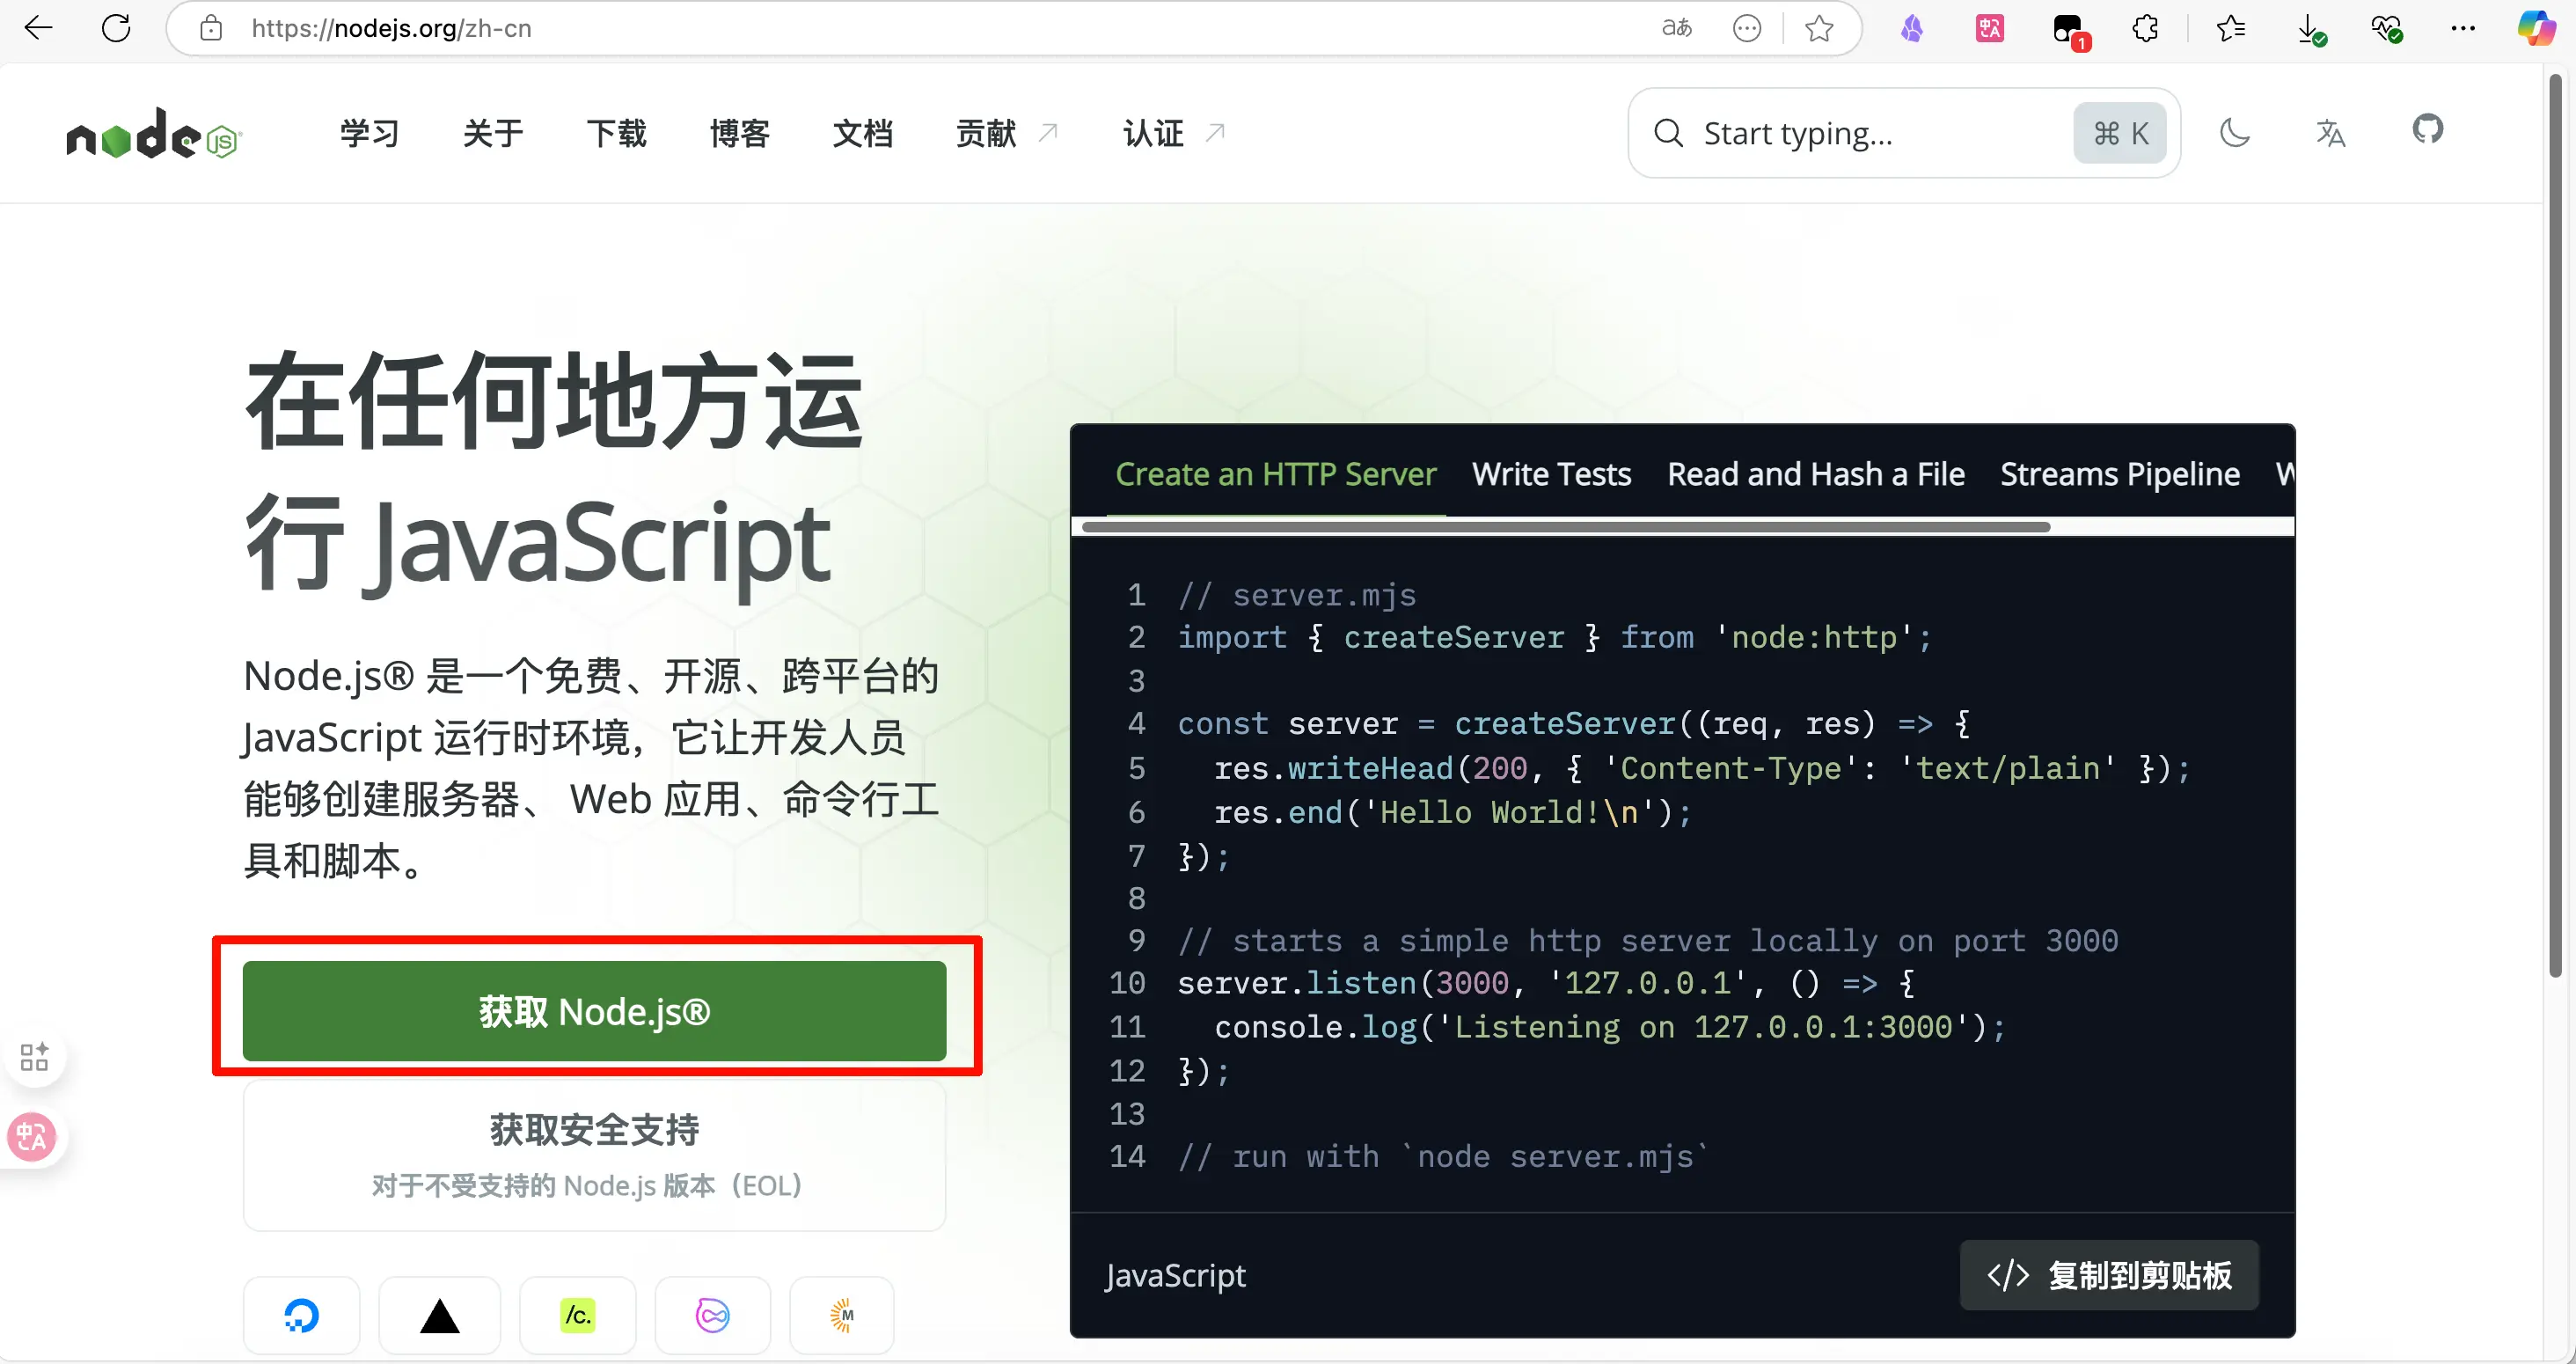
Task: Open the browser settings ellipsis menu
Action: pyautogui.click(x=2463, y=28)
